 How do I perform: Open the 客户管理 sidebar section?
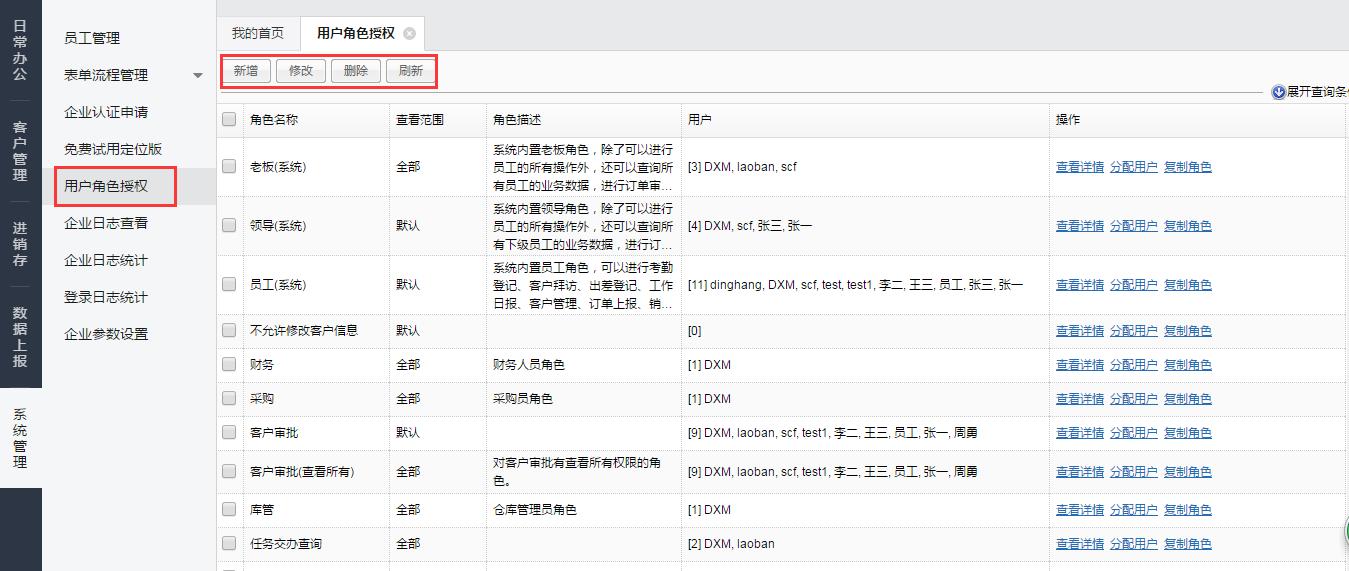point(20,151)
